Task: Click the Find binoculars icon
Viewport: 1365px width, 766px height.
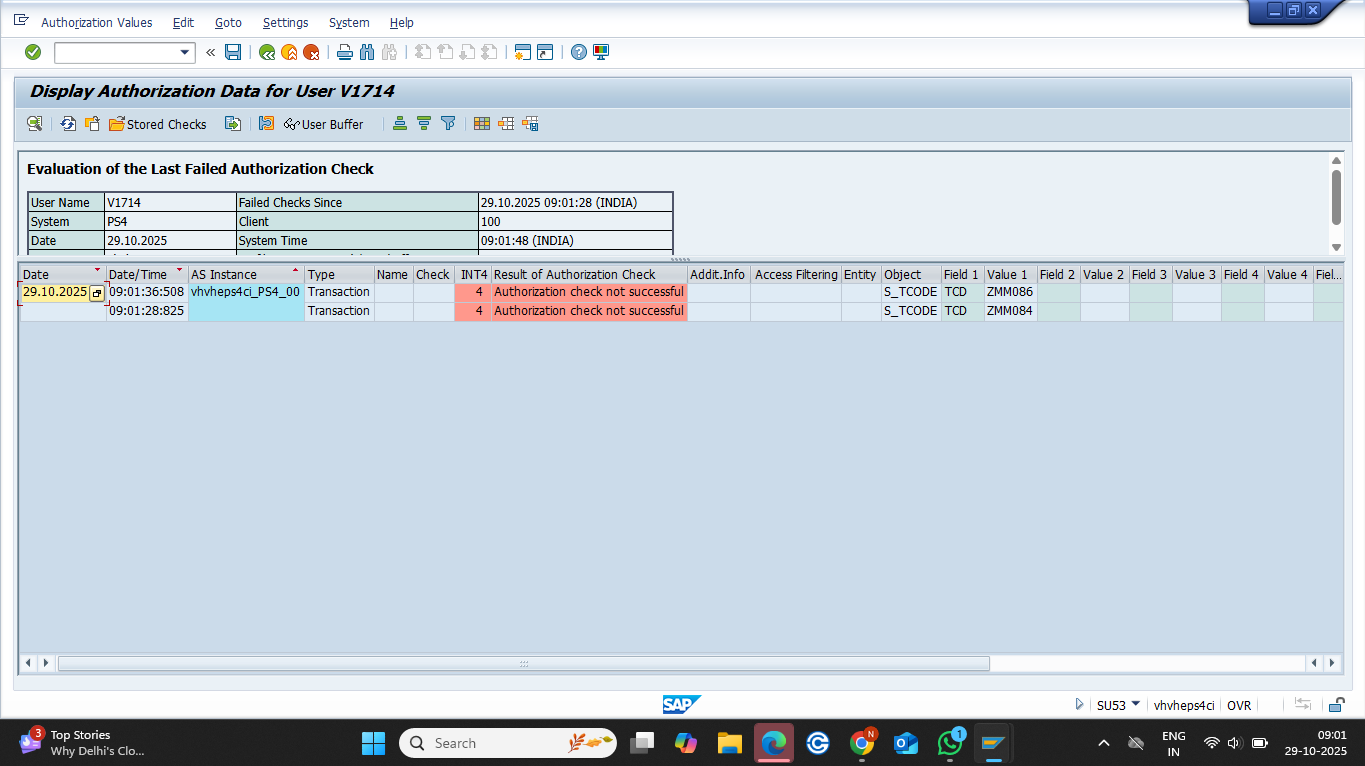Action: coord(366,52)
